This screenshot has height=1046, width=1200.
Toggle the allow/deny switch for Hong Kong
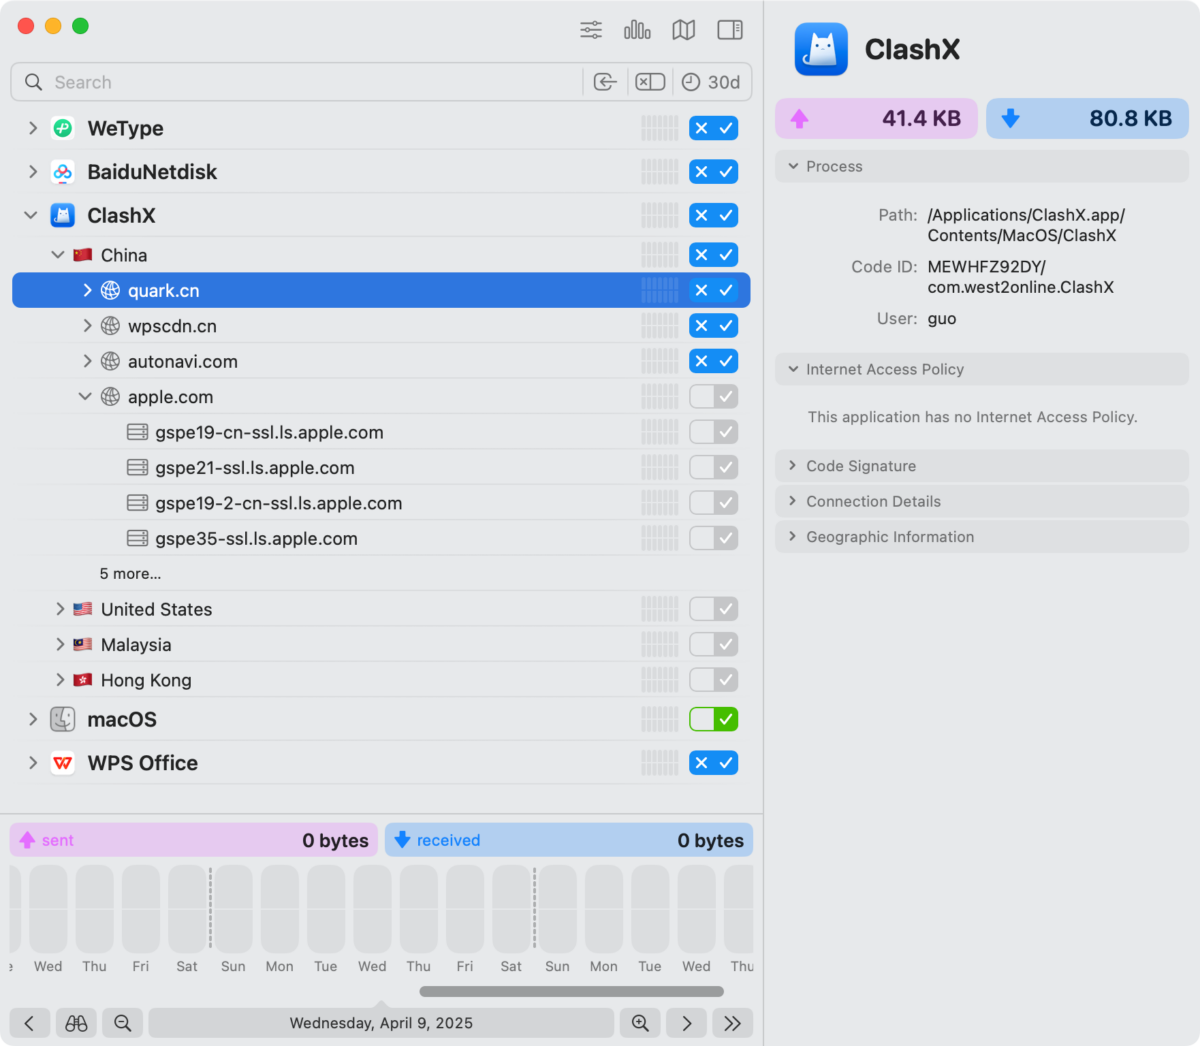coord(714,680)
